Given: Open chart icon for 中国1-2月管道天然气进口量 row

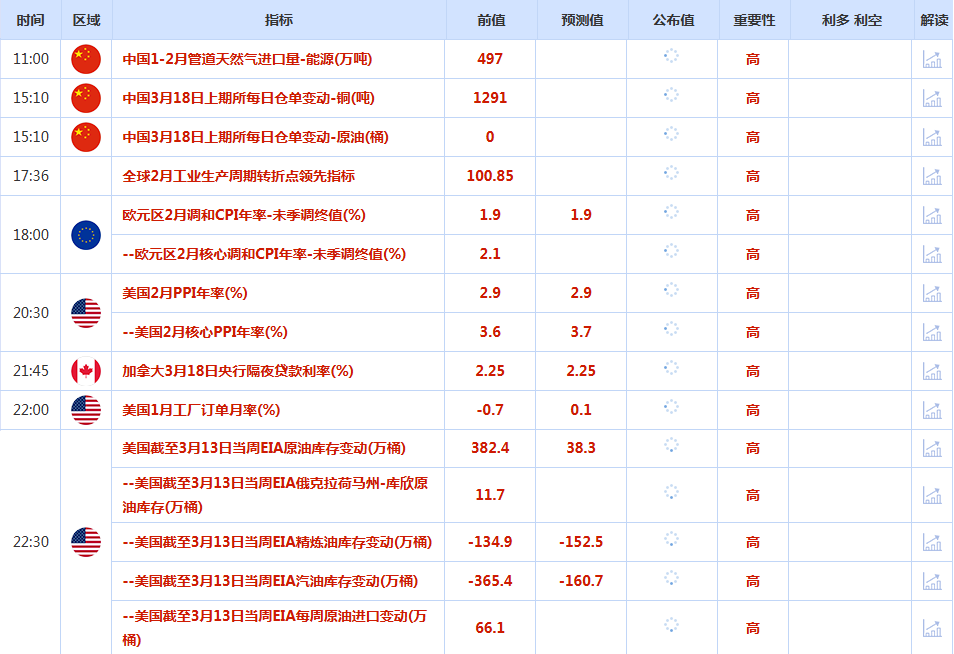Looking at the screenshot, I should [932, 59].
